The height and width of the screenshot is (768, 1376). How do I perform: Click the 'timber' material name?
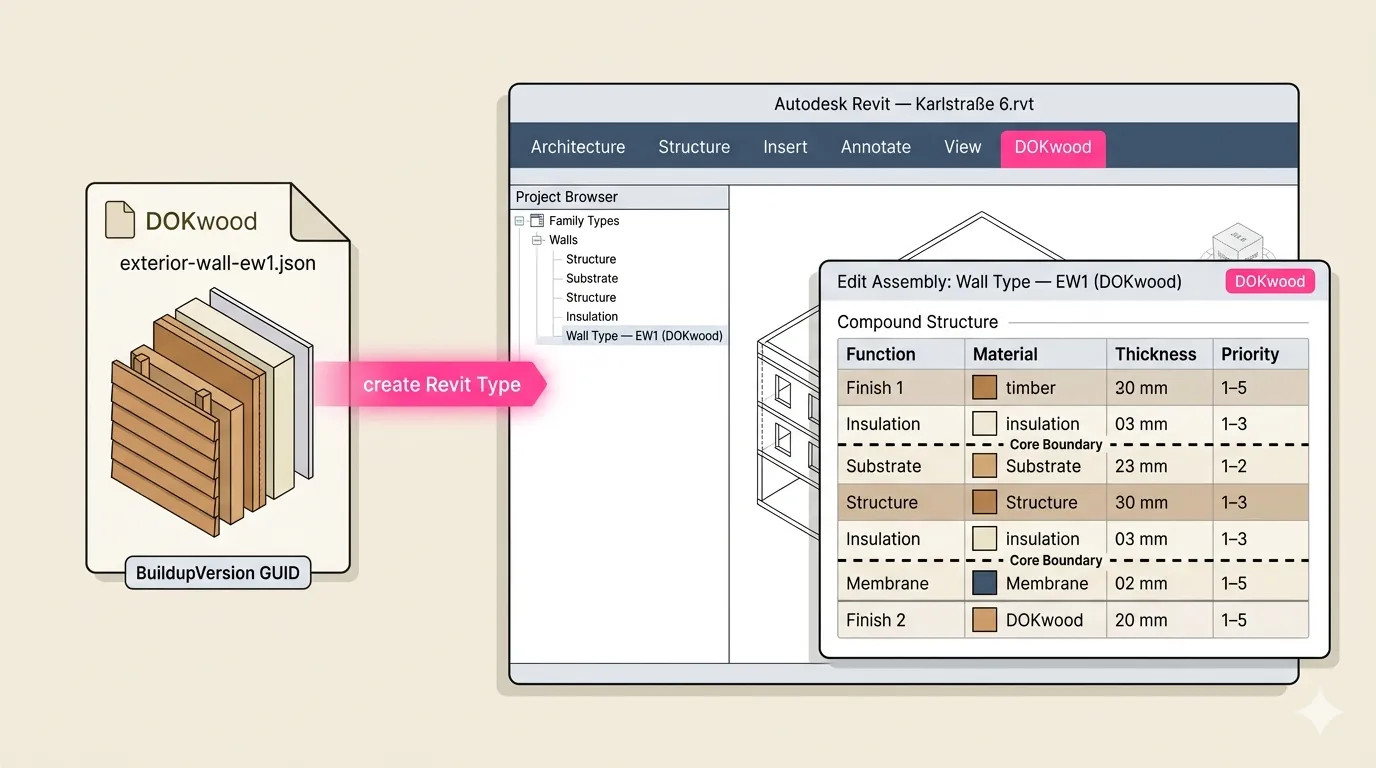pyautogui.click(x=1031, y=388)
